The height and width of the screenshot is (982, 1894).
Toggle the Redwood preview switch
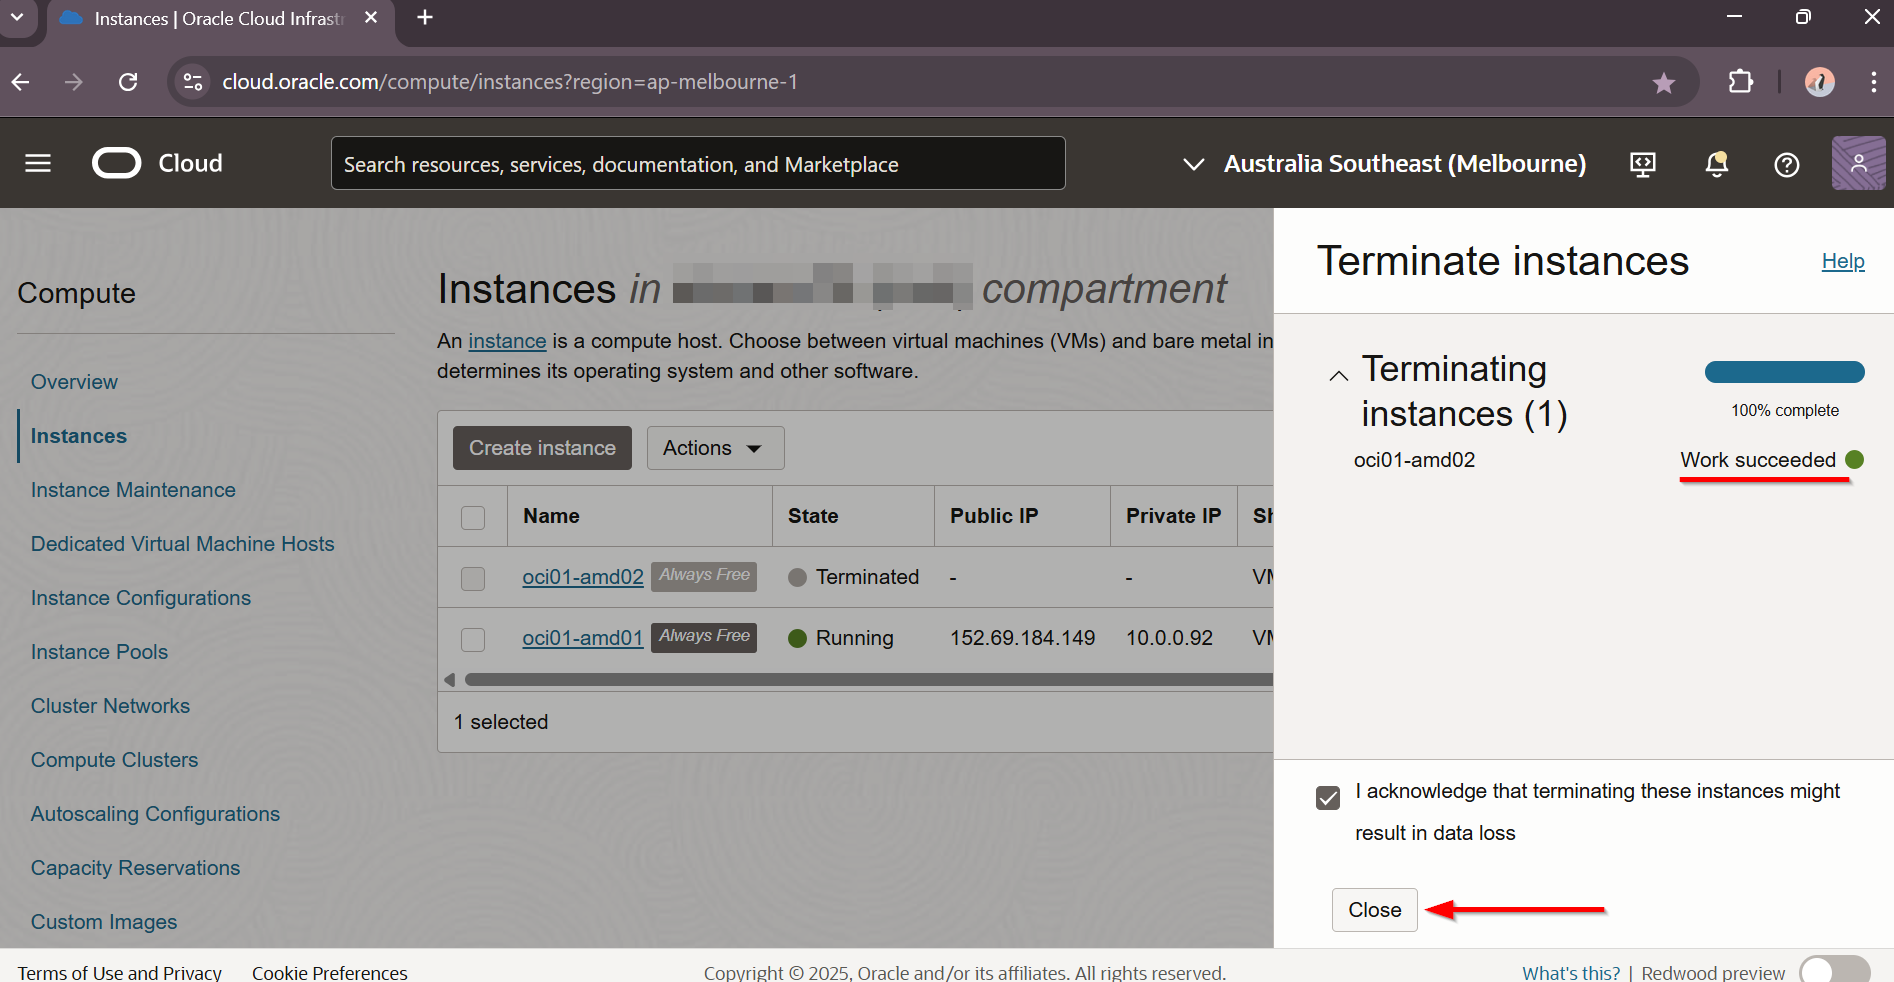click(1834, 971)
